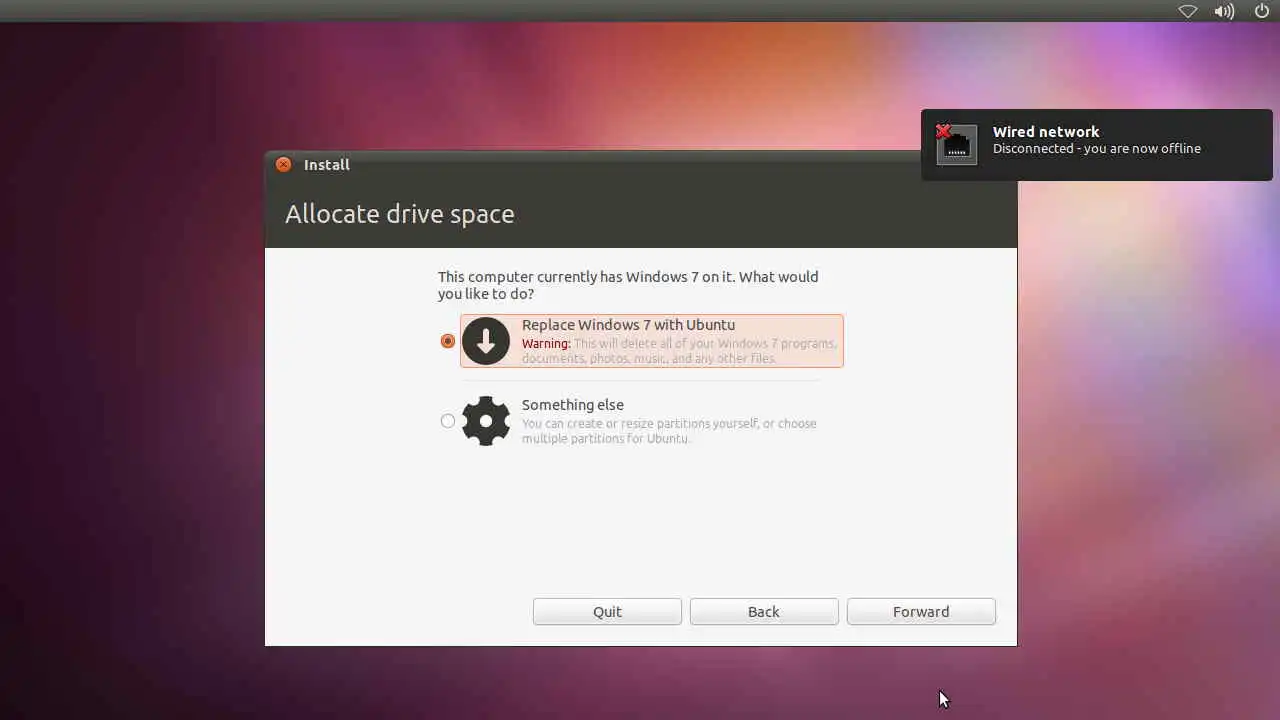Image resolution: width=1280 pixels, height=720 pixels.
Task: Click the down-arrow Replace Windows icon
Action: [x=486, y=341]
